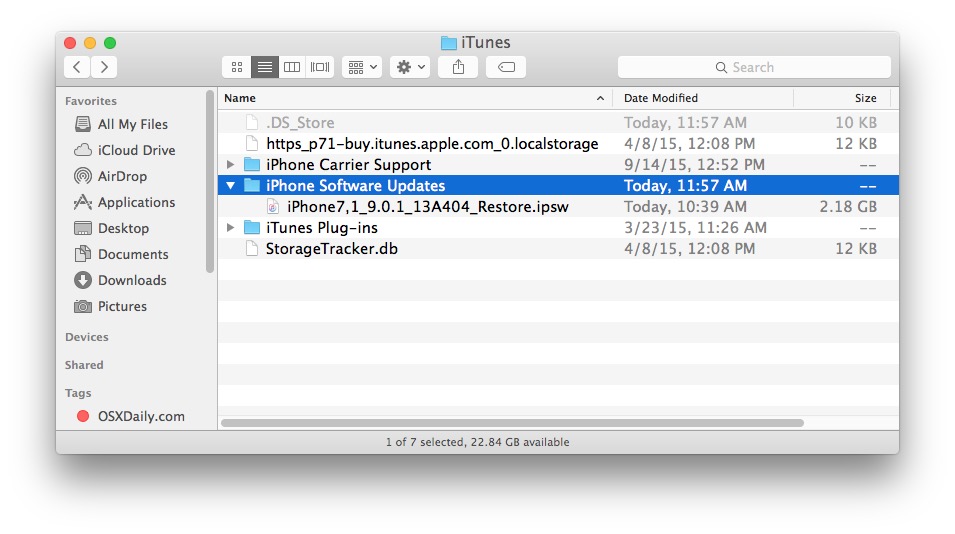
Task: Go back with the left arrow button
Action: (78, 67)
